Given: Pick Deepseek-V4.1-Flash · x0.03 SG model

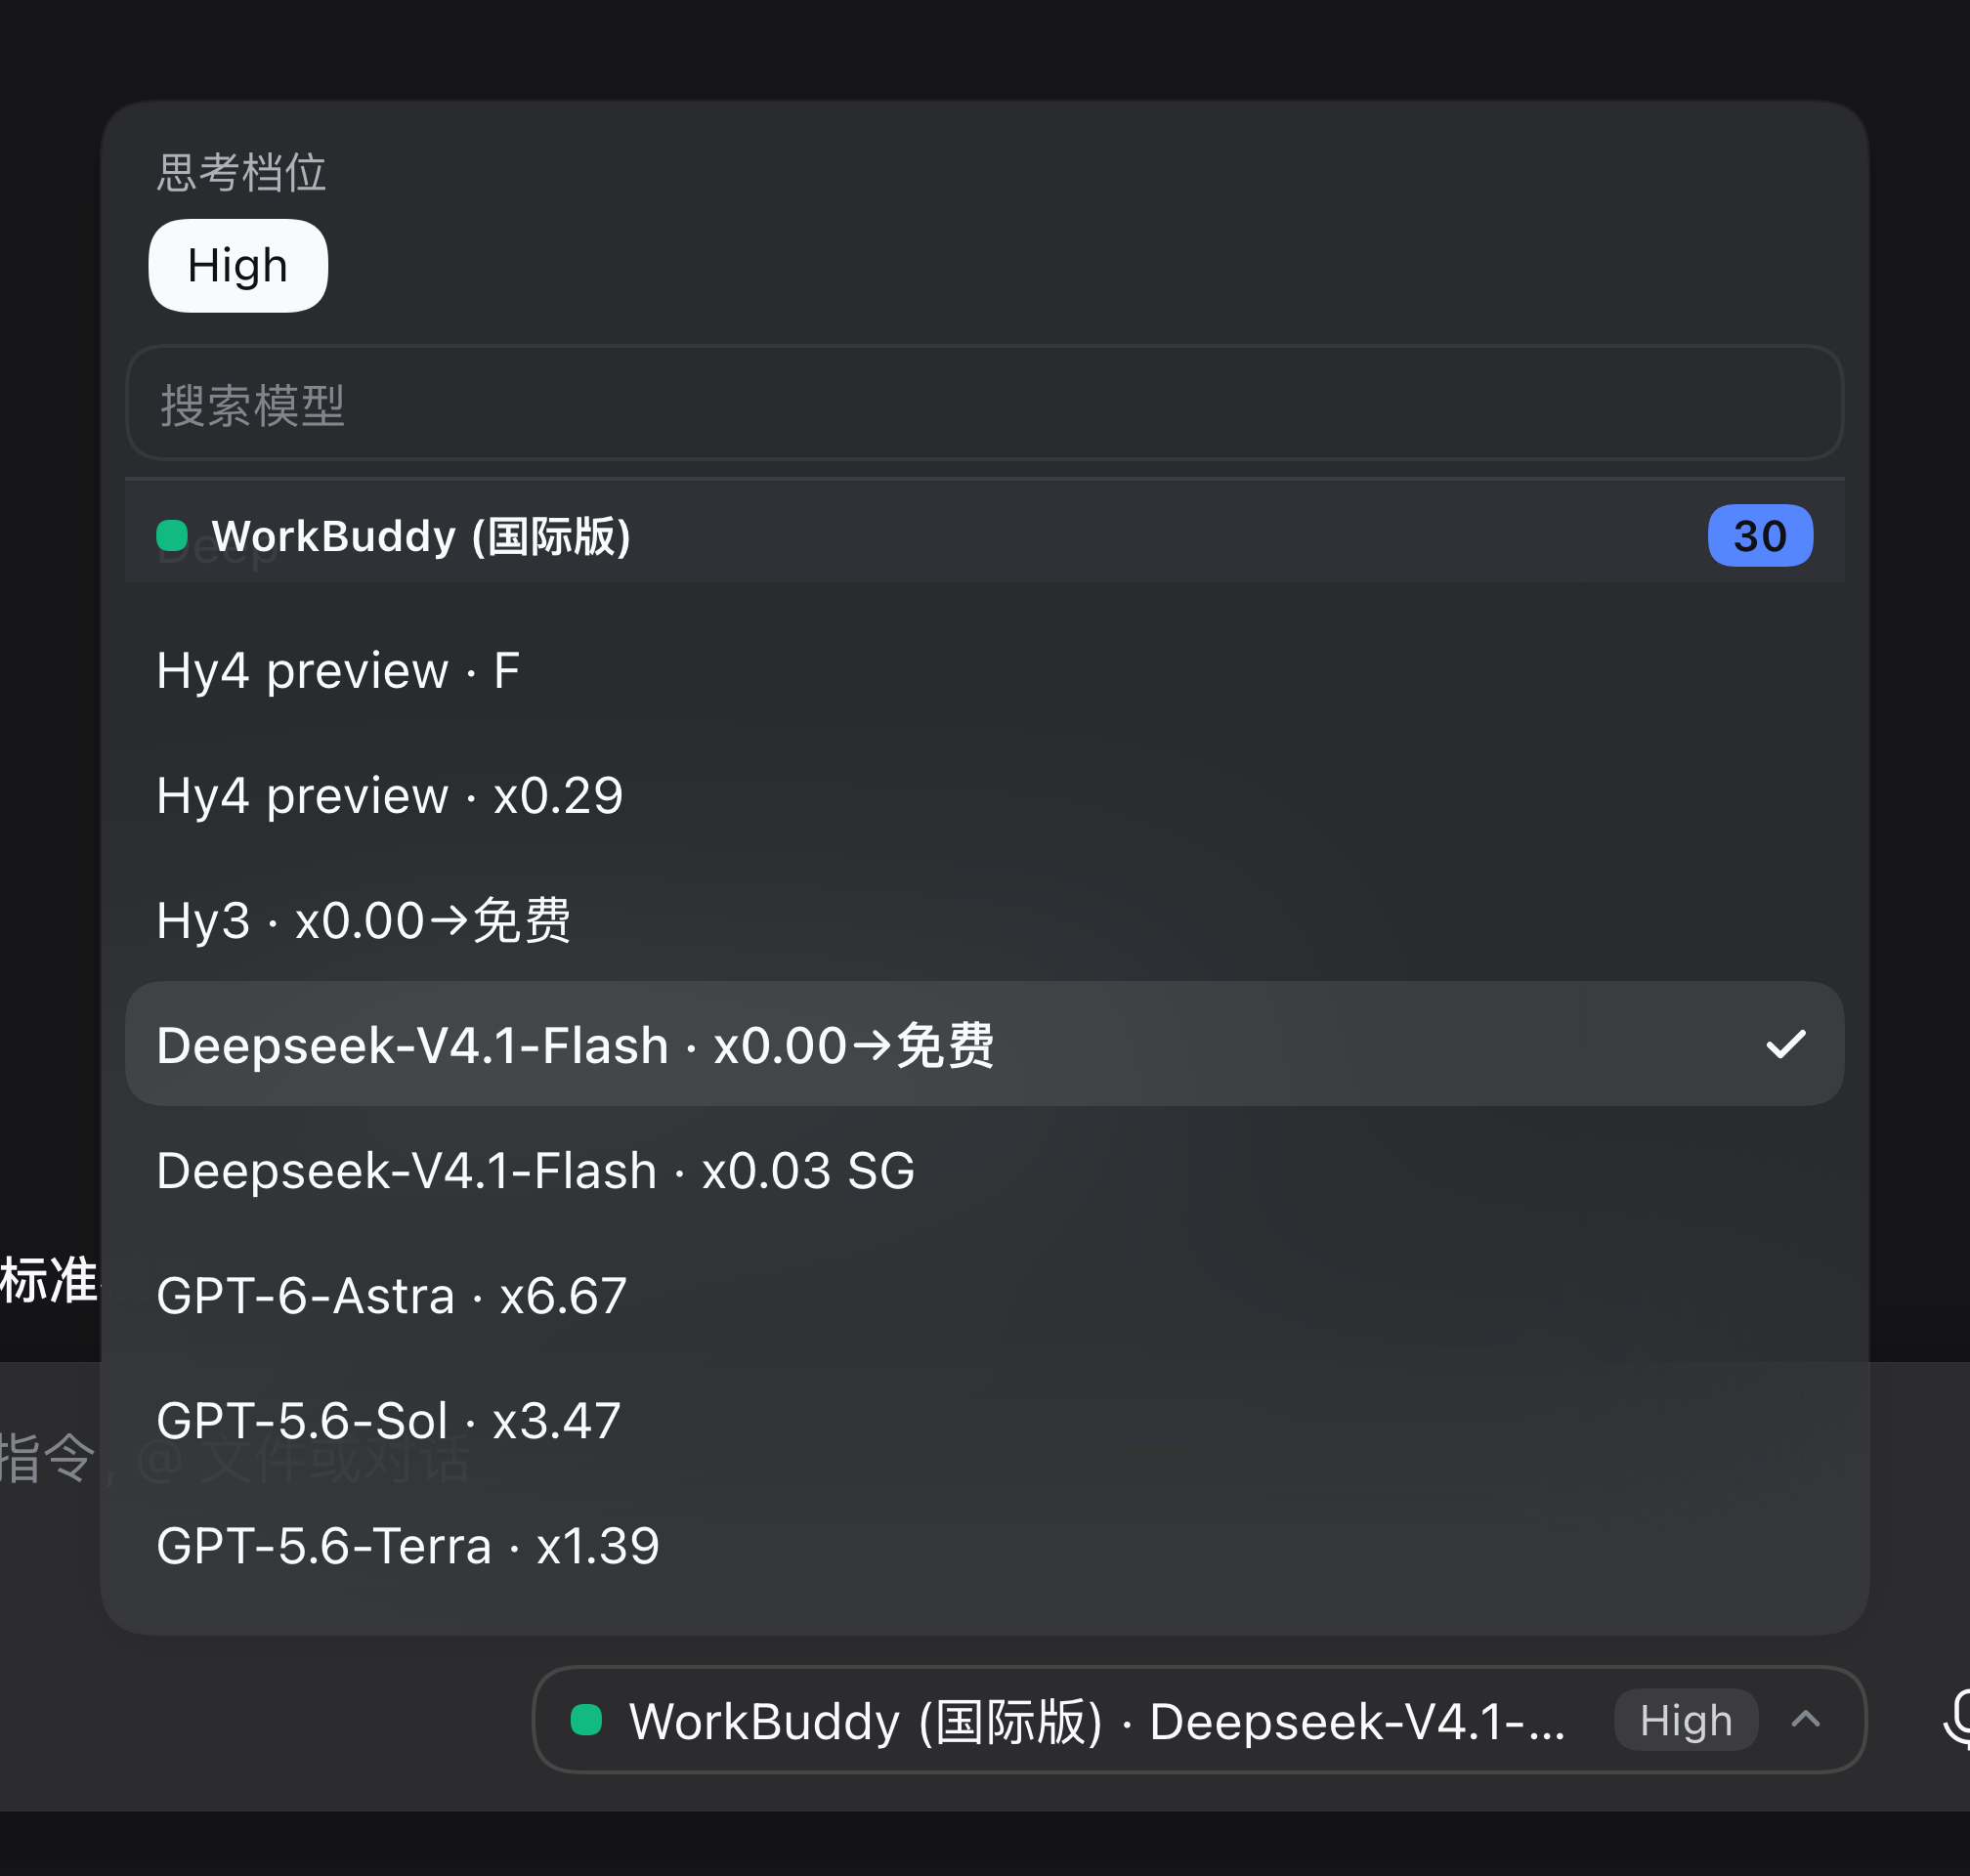Looking at the screenshot, I should [984, 1170].
